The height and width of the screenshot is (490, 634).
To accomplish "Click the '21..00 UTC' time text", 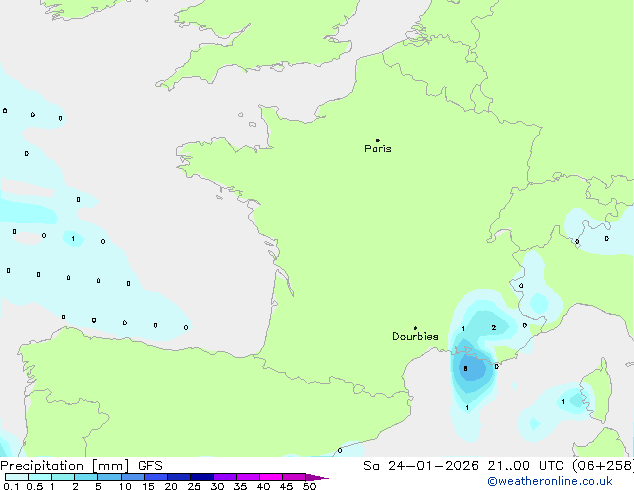I will pyautogui.click(x=525, y=466).
